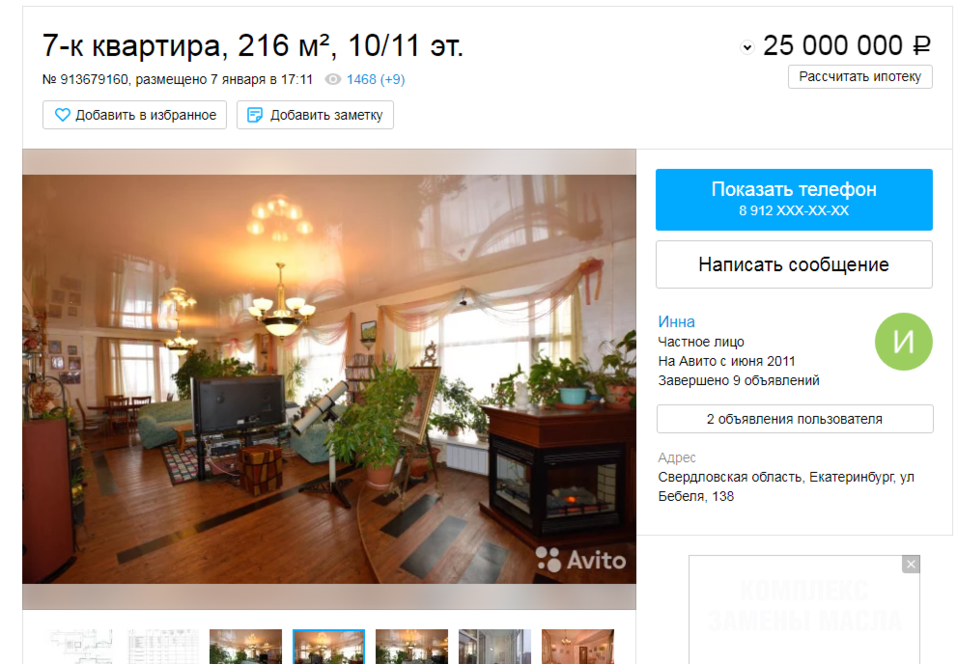The height and width of the screenshot is (664, 957).
Task: Click the main apartment photo
Action: pyautogui.click(x=329, y=379)
